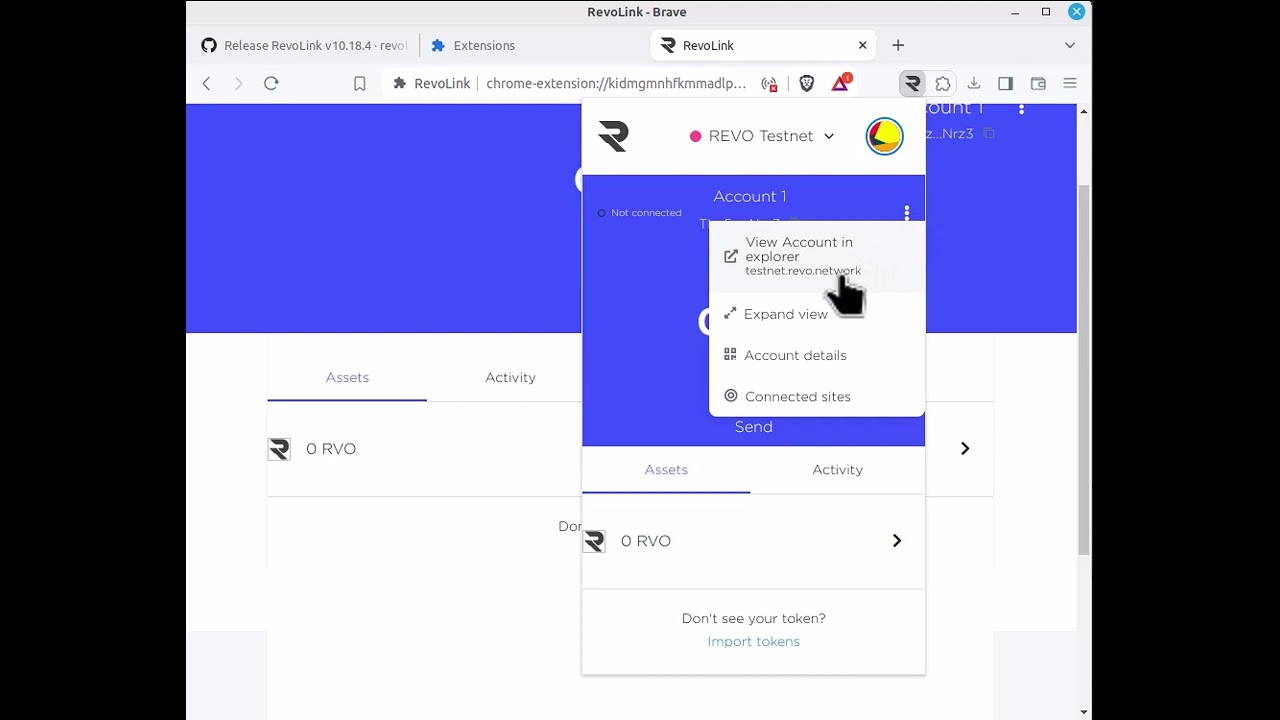Click the RVO token icon in popup
The width and height of the screenshot is (1280, 720).
(x=594, y=541)
